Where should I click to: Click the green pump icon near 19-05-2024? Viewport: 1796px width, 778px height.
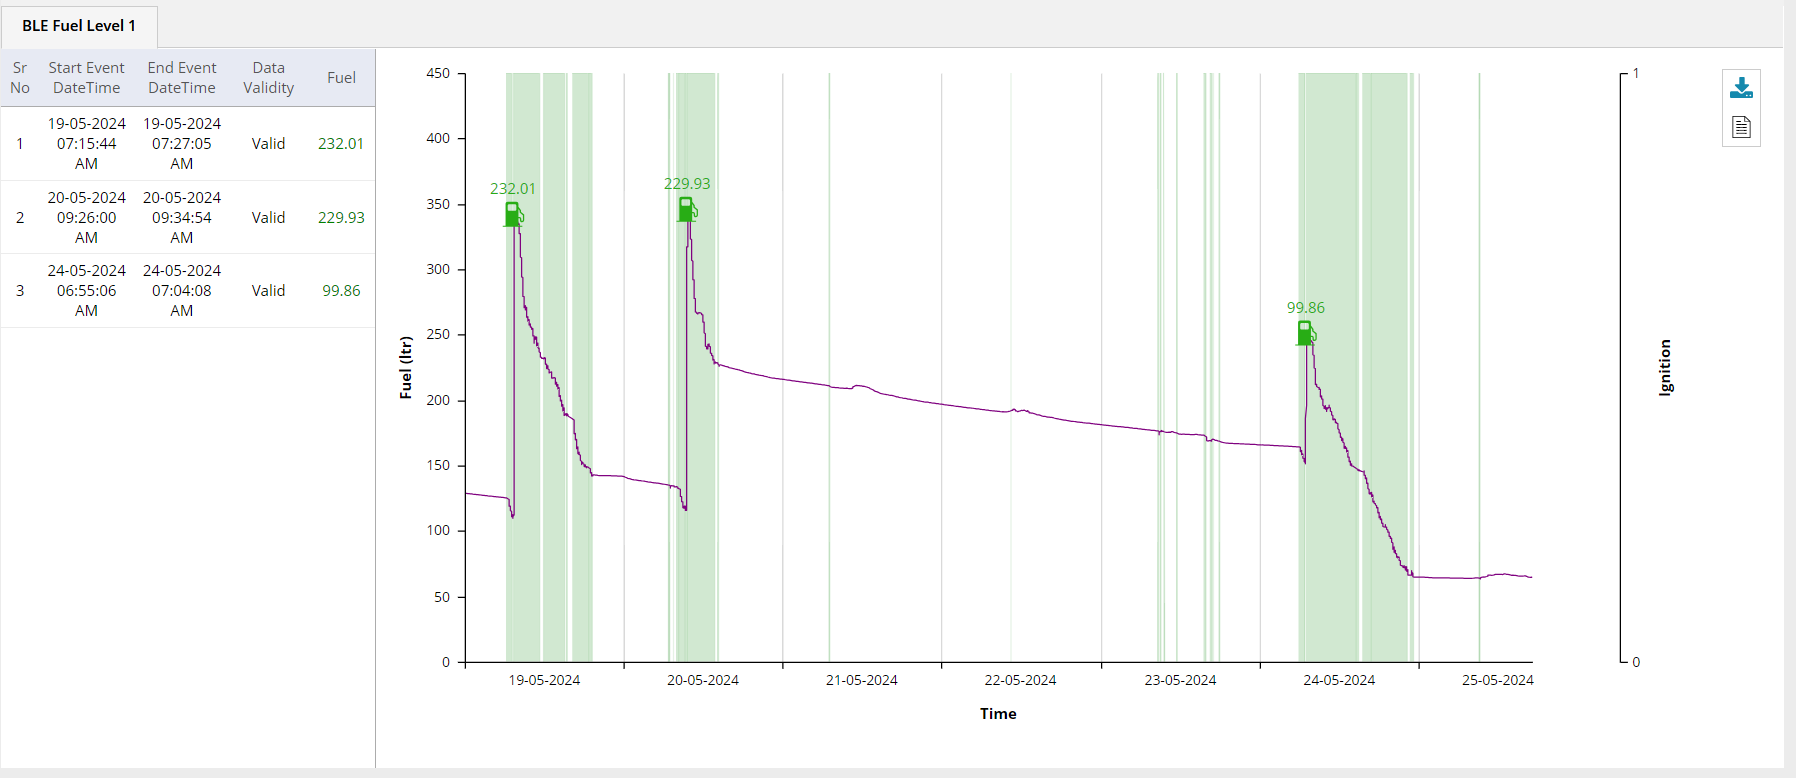512,212
